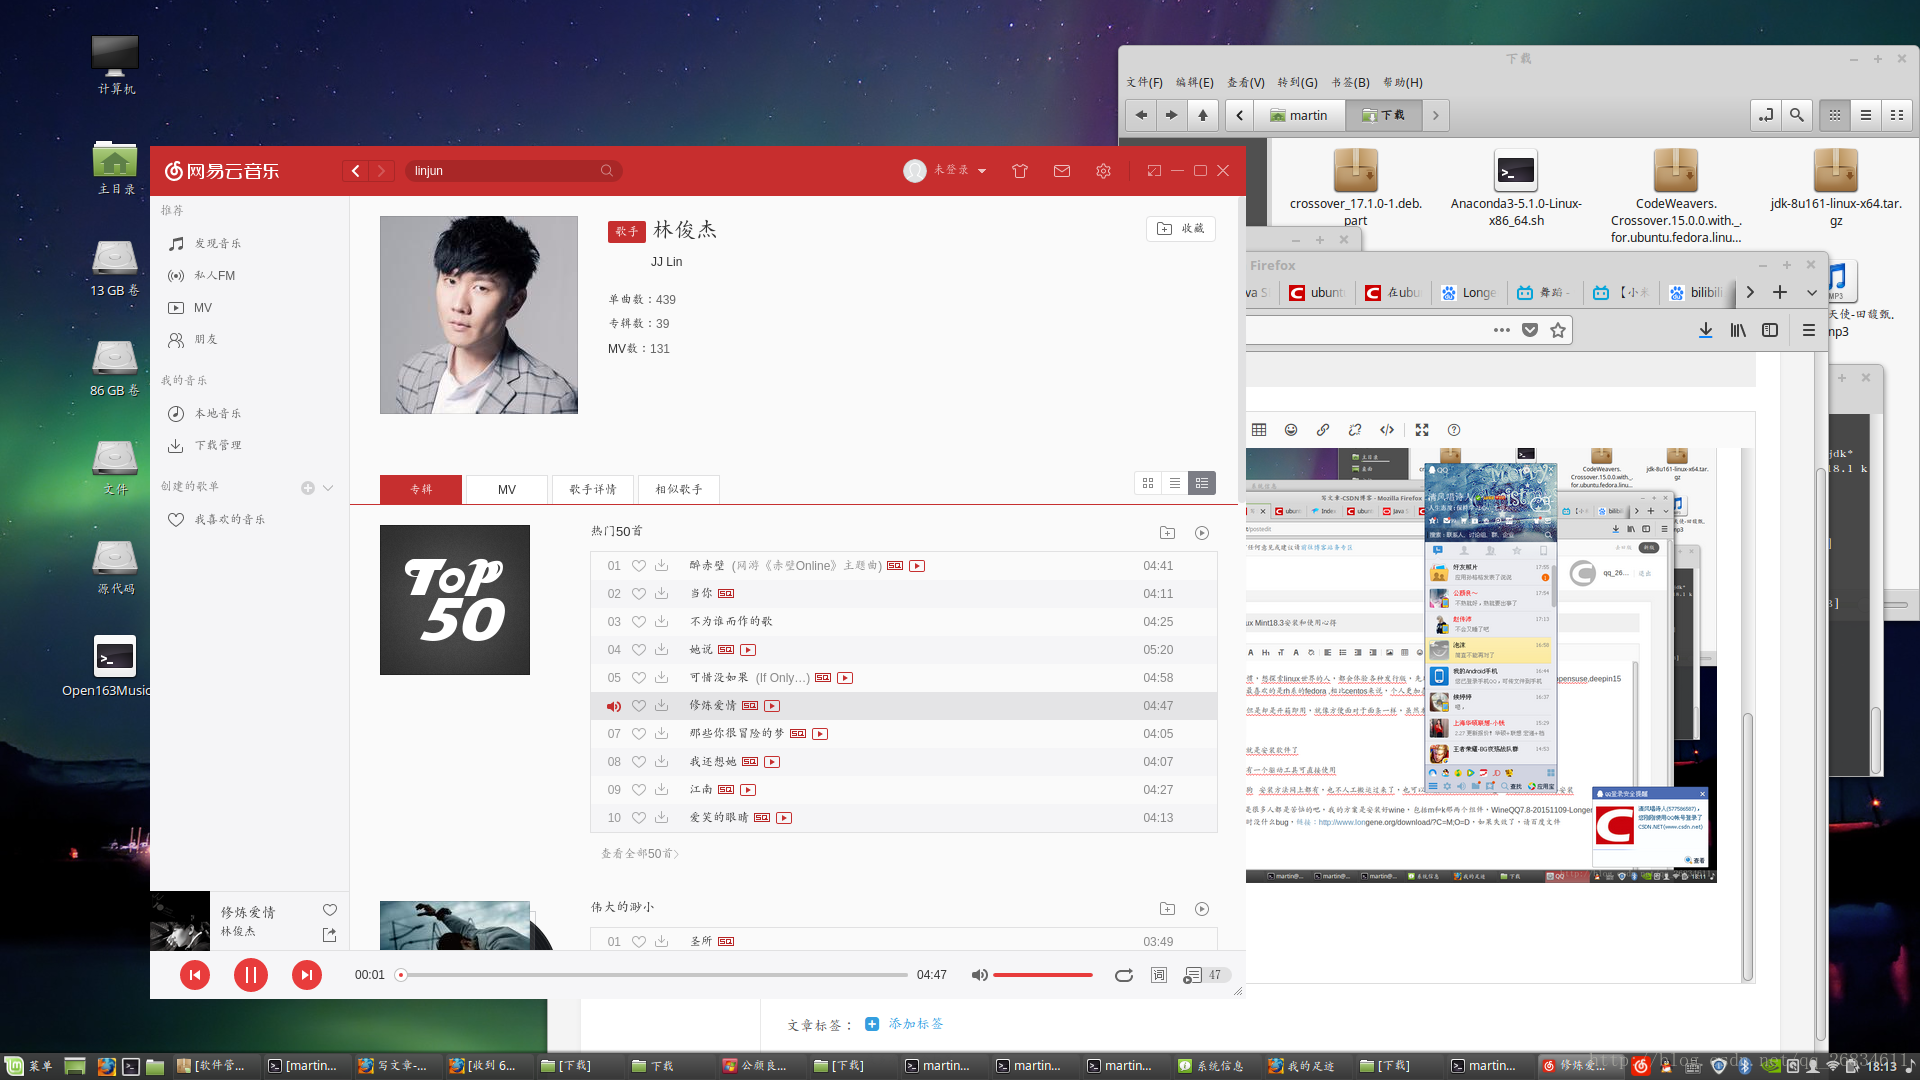Open Firefox downloads arrow

tap(1706, 330)
